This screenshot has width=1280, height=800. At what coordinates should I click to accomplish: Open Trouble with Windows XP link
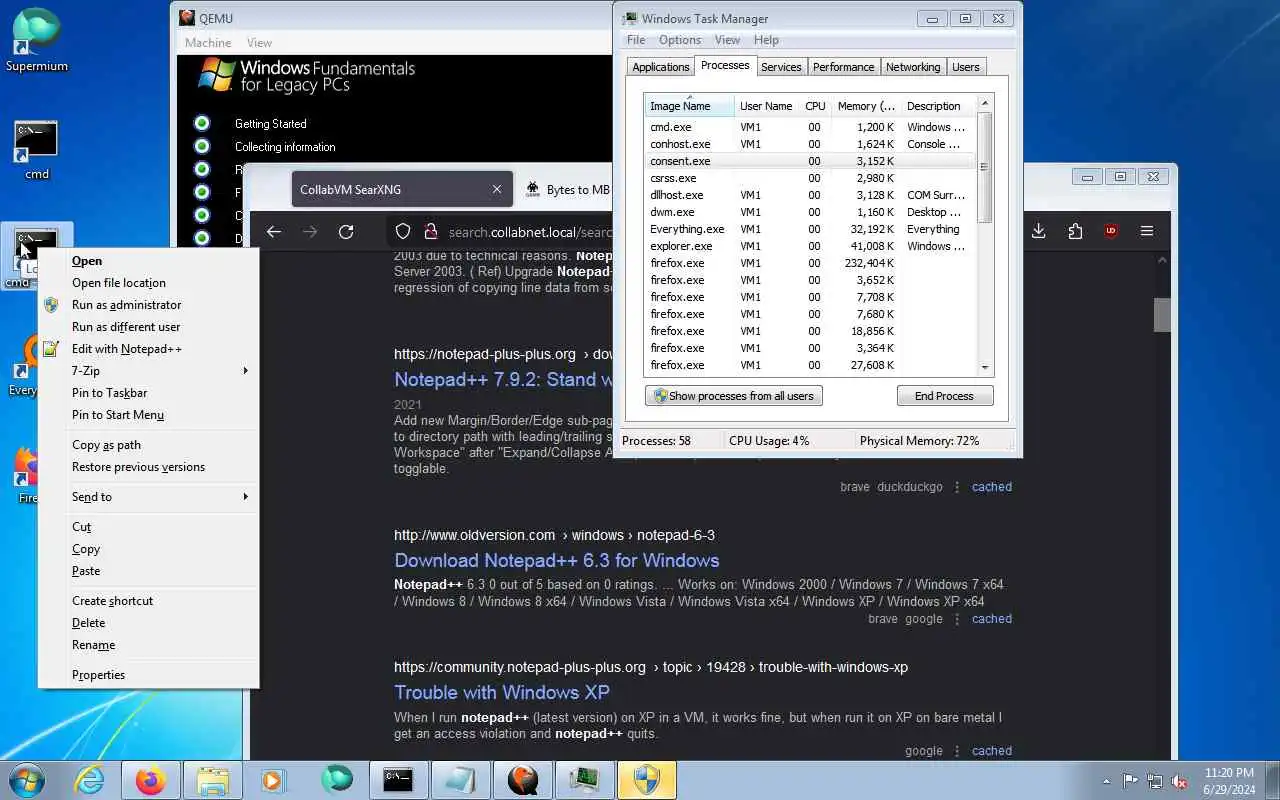pos(502,693)
